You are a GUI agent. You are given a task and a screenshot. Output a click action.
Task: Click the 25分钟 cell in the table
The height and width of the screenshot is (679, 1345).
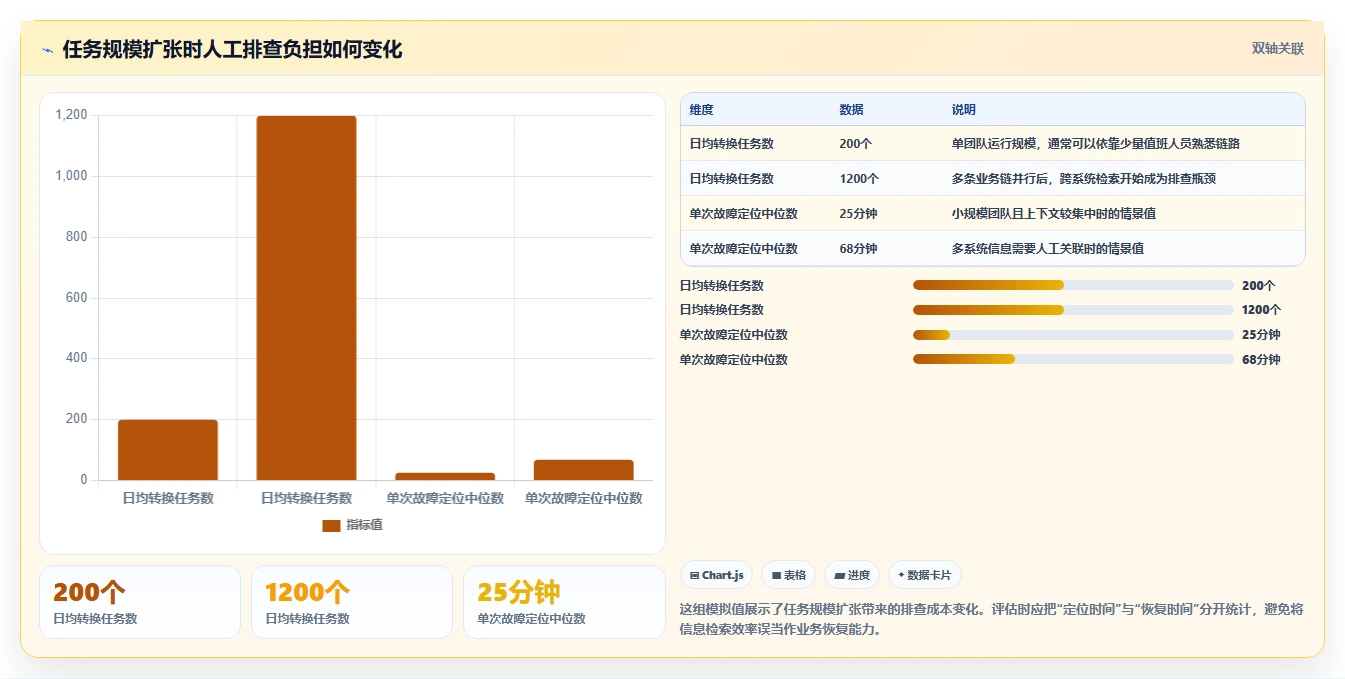coord(858,214)
